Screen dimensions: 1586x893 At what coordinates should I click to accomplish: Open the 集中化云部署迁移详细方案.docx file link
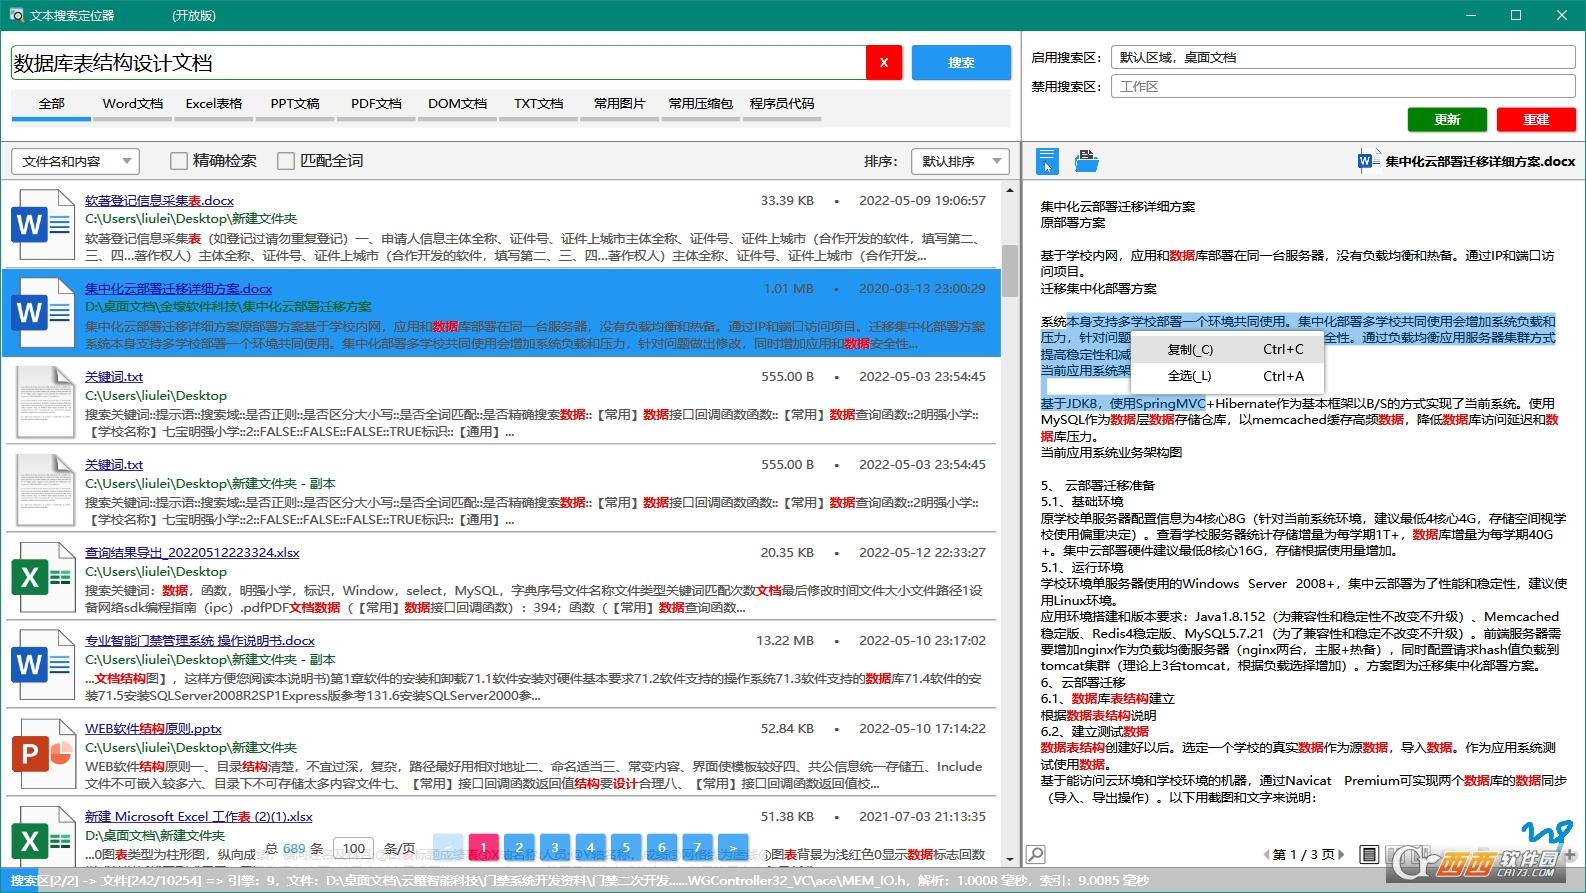click(x=178, y=288)
